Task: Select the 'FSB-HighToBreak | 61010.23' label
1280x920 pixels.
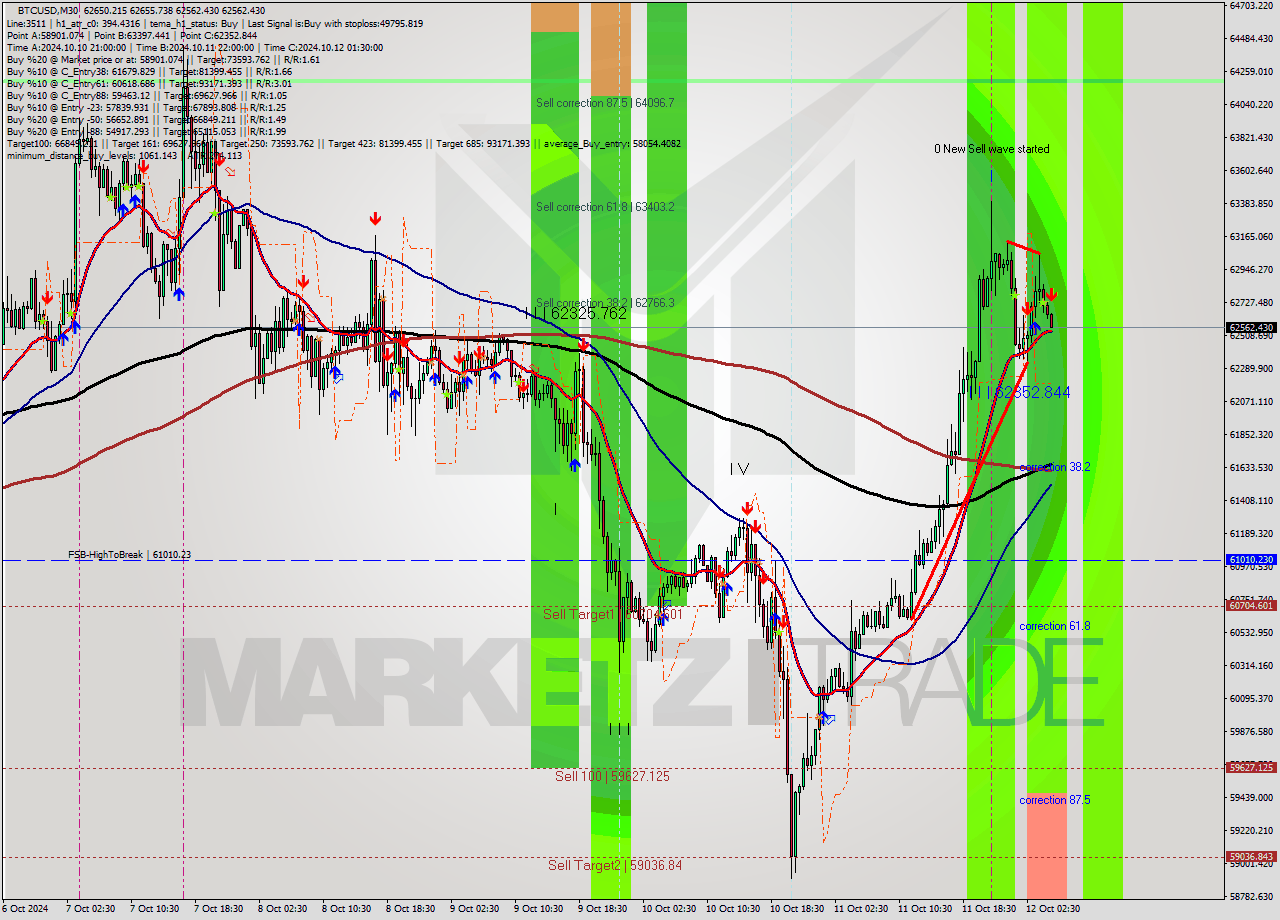Action: [x=129, y=554]
